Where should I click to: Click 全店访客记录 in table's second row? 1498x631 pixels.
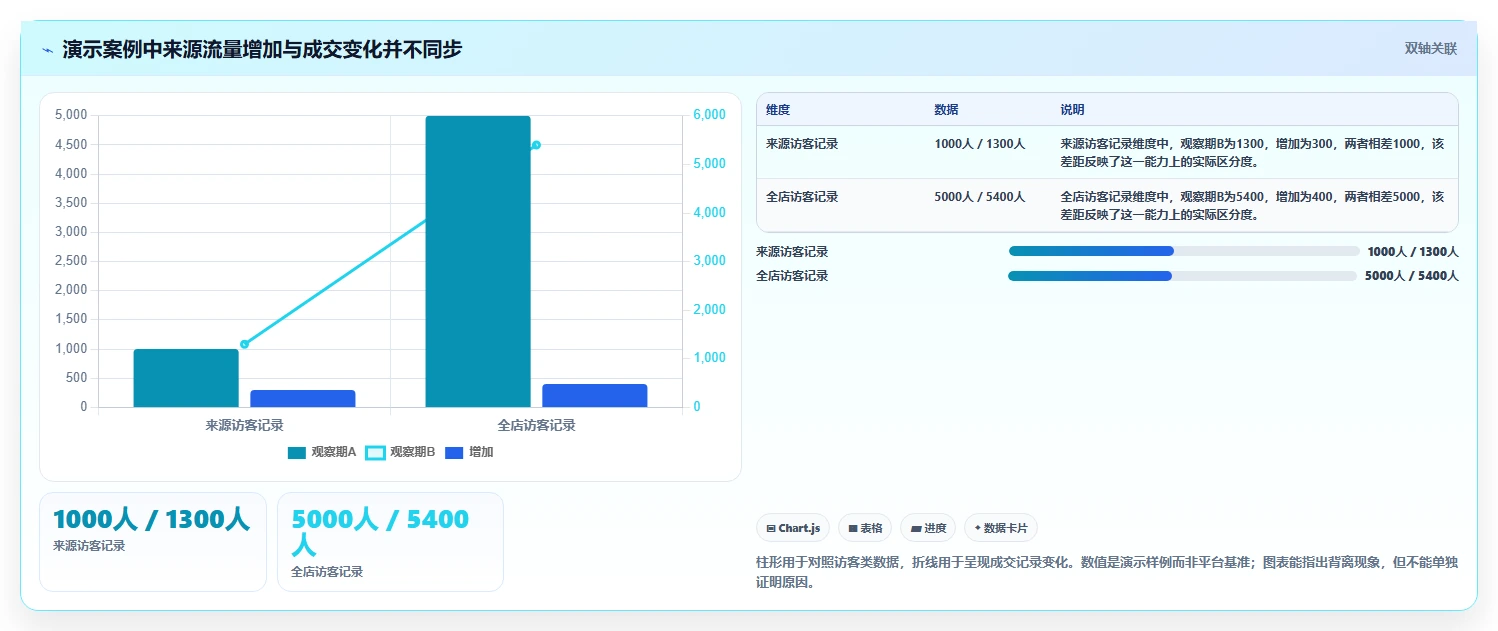coord(802,197)
